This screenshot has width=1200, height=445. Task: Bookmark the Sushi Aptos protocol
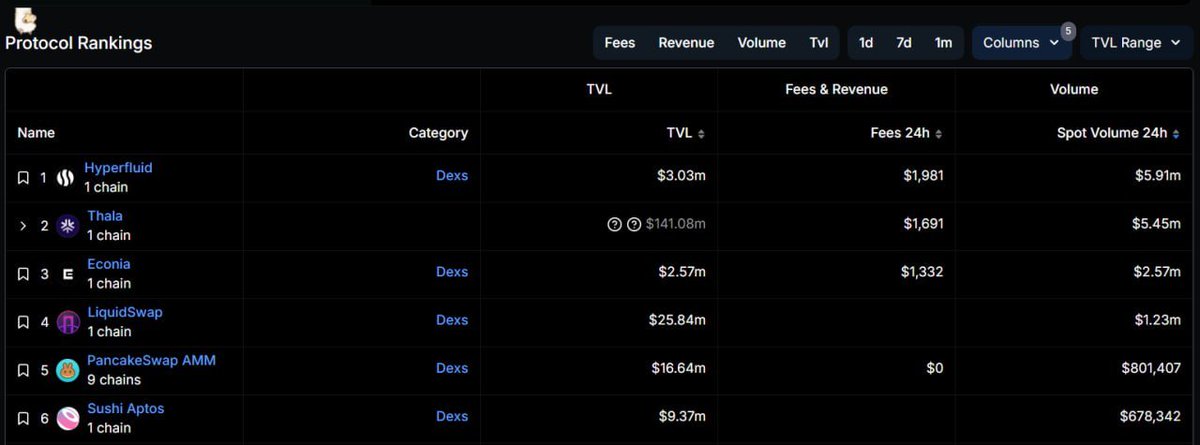[x=23, y=418]
